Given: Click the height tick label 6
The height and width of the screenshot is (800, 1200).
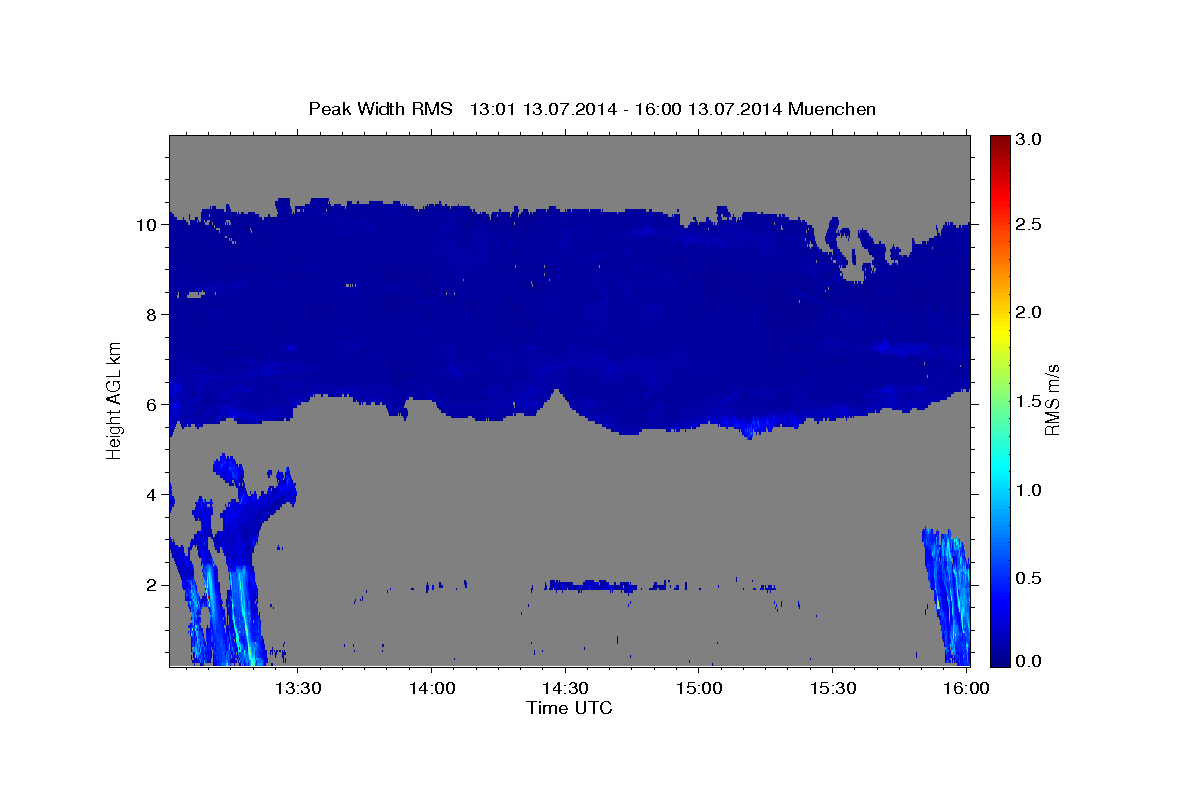Looking at the screenshot, I should [x=151, y=404].
